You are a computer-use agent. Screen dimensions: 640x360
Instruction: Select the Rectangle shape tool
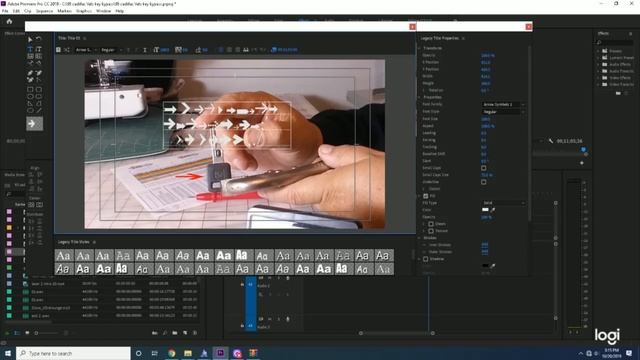30,89
